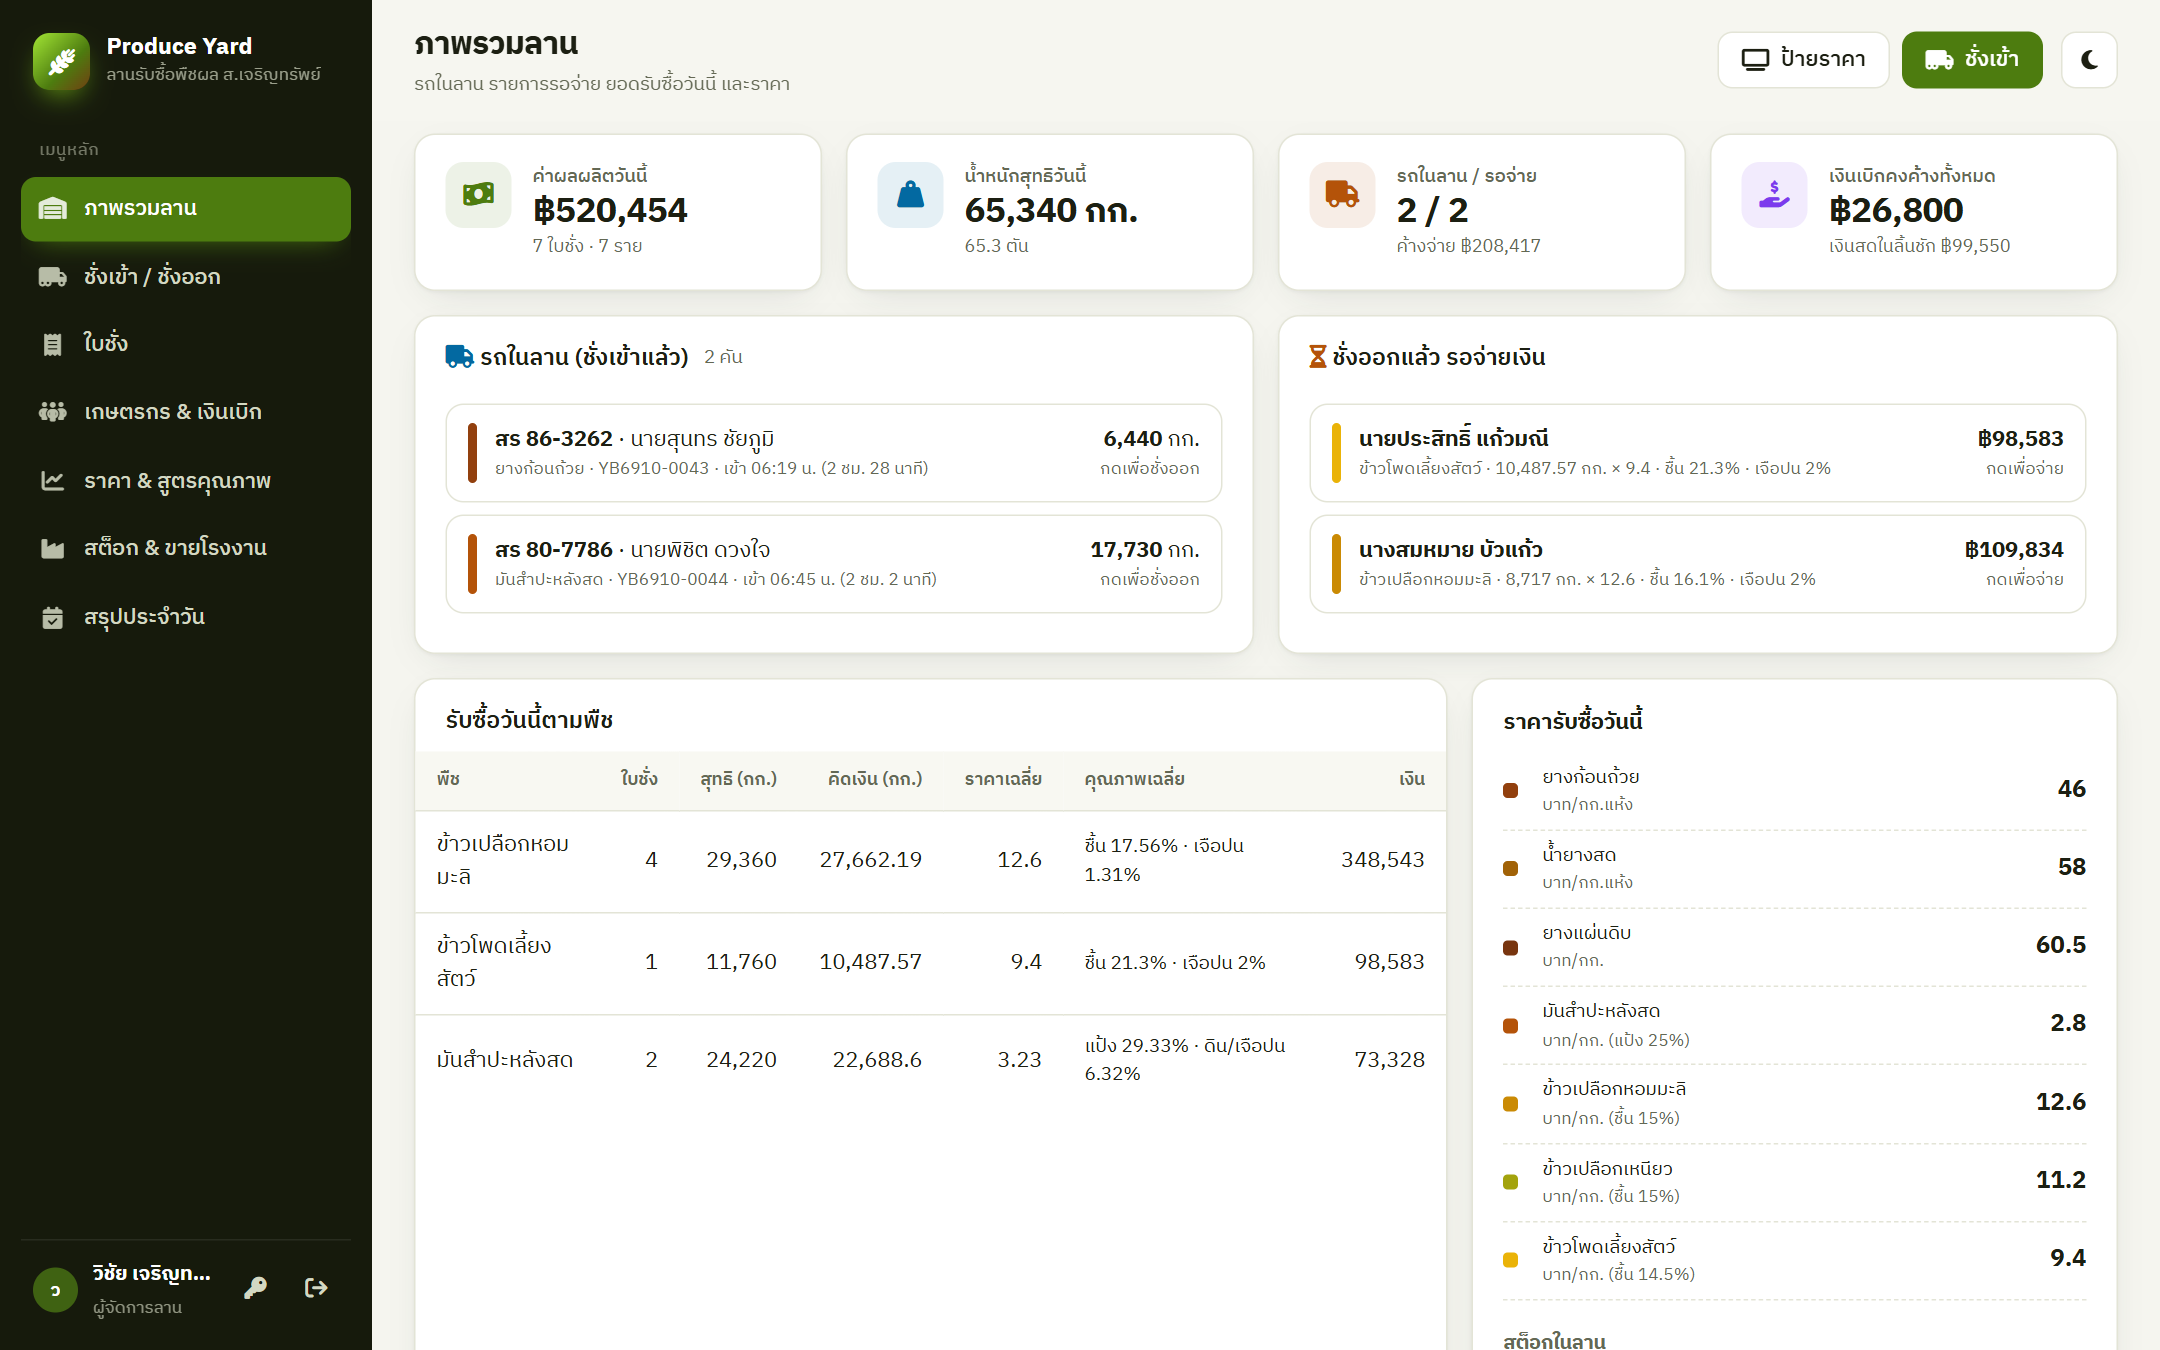
Task: Click the คุณภาพเฉลี่ย column header
Action: (1135, 779)
